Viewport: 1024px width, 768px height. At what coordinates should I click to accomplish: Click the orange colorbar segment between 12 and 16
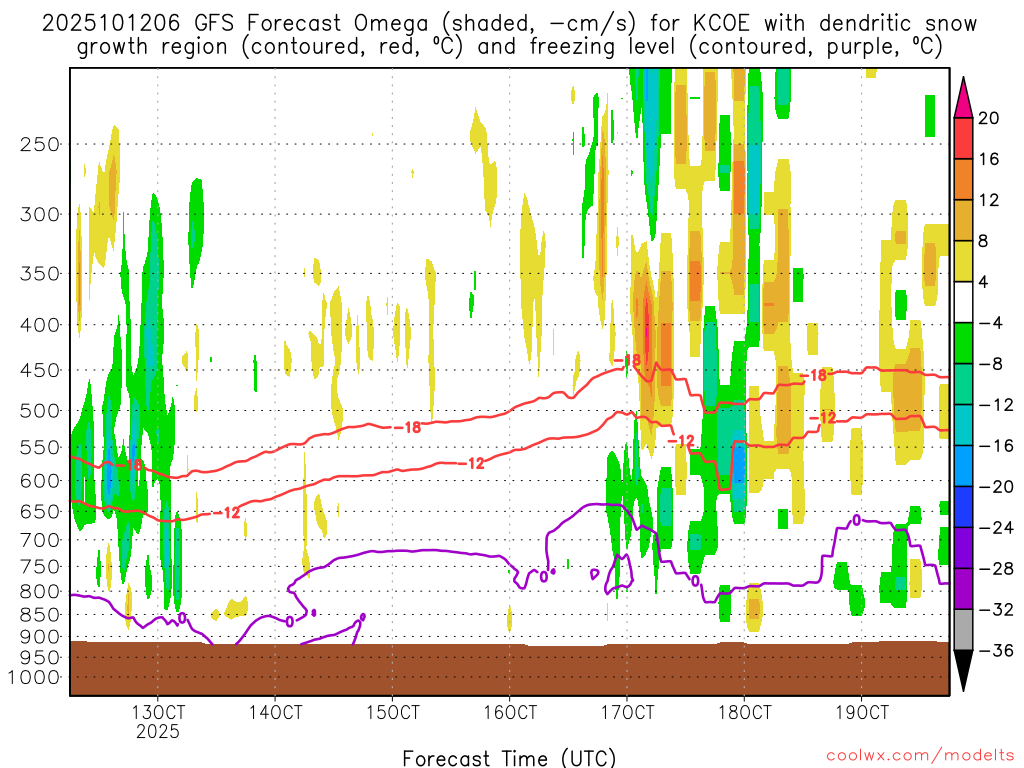tap(963, 179)
